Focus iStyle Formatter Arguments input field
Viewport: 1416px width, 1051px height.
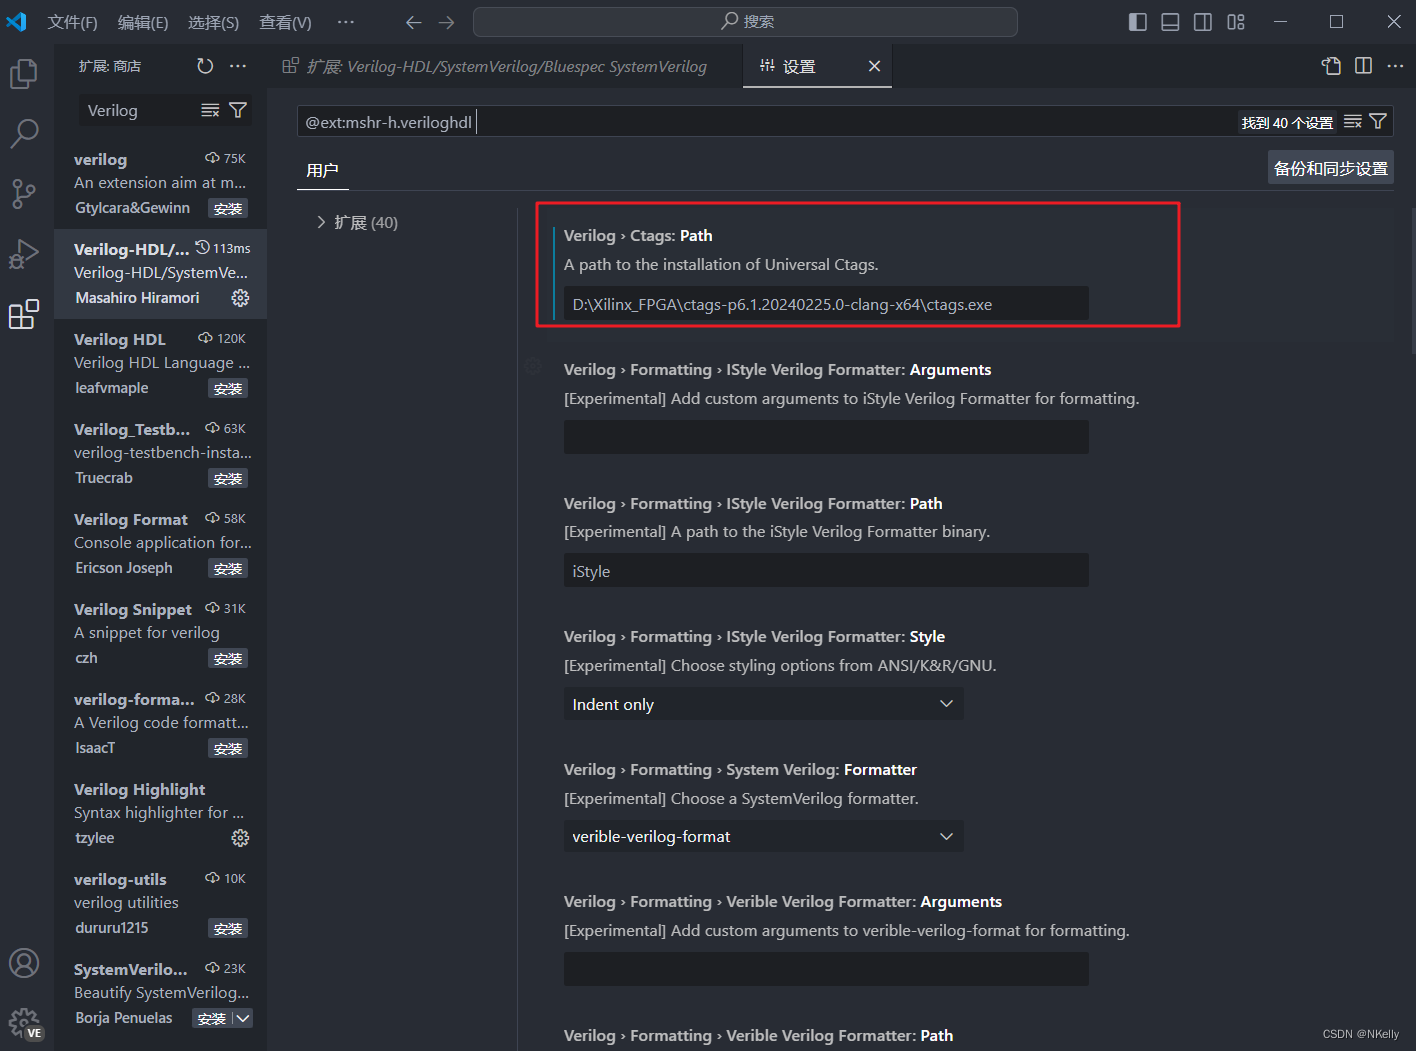(x=826, y=437)
